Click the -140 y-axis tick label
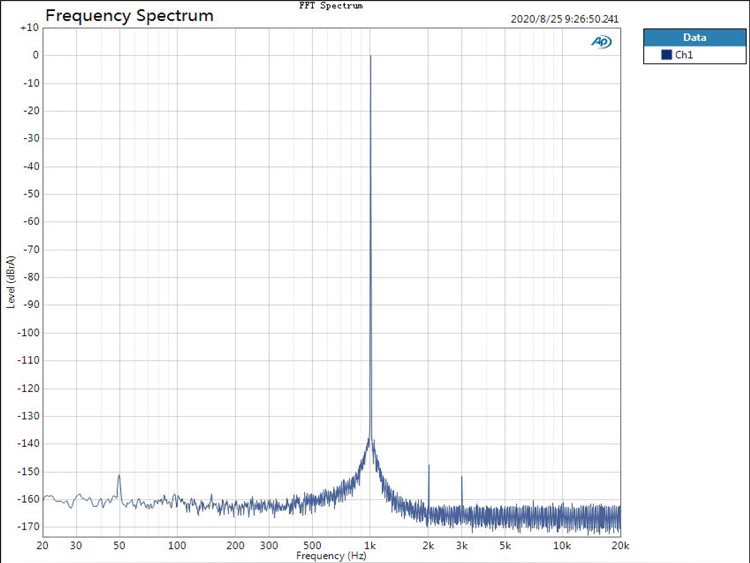 tap(28, 444)
